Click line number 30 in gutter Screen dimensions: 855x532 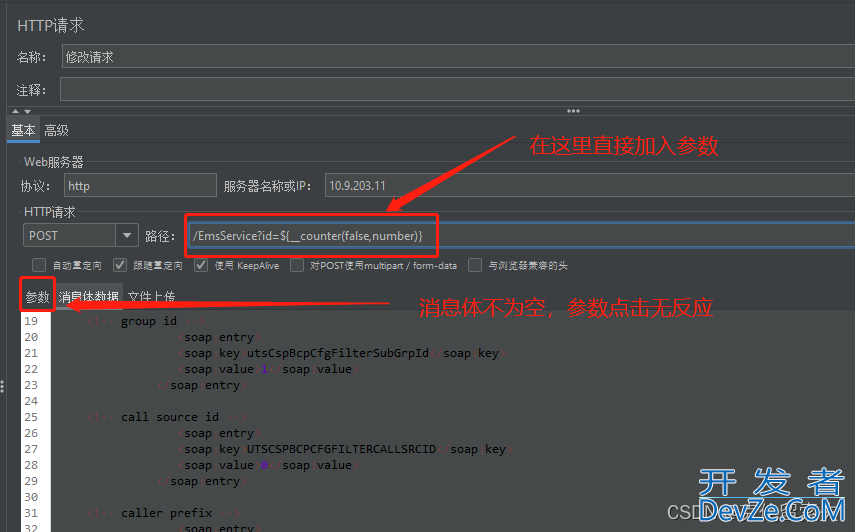[31, 497]
